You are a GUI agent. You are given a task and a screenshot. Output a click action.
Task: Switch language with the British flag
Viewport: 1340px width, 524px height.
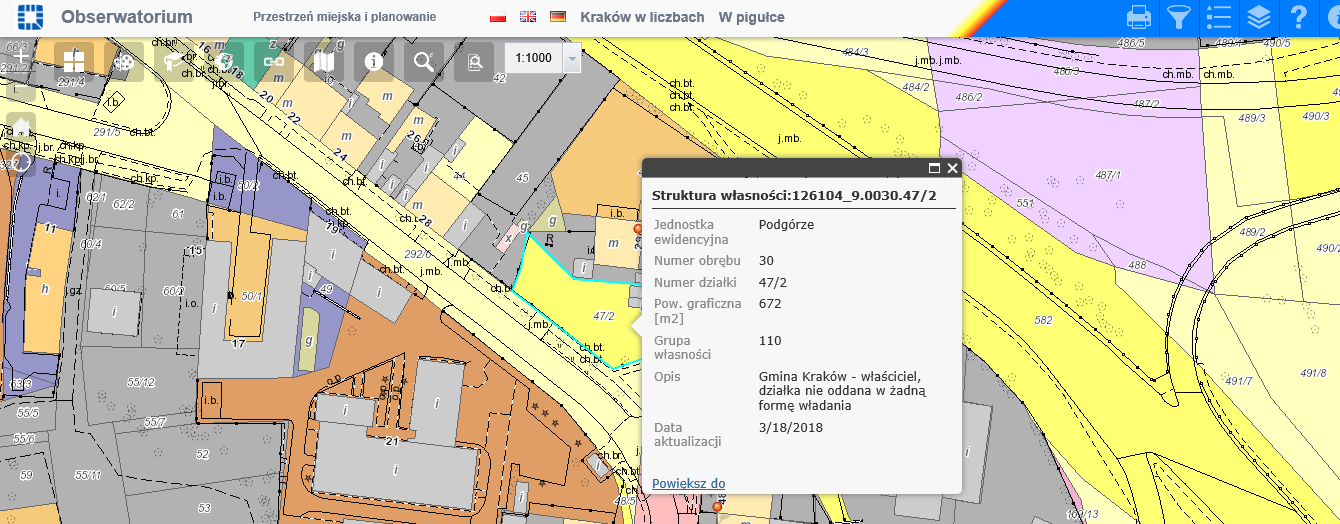(x=528, y=17)
